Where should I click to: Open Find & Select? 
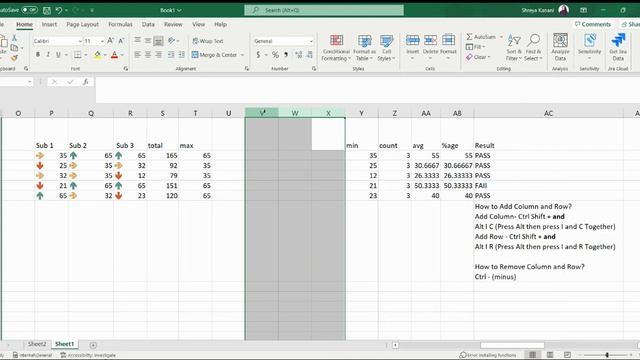(x=533, y=47)
